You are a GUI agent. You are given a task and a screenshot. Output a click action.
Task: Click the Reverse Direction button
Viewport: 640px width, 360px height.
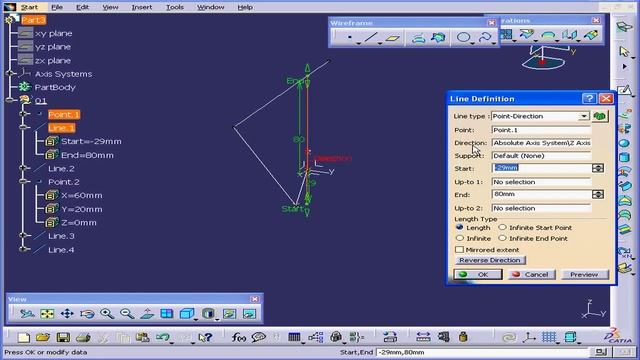pos(490,260)
